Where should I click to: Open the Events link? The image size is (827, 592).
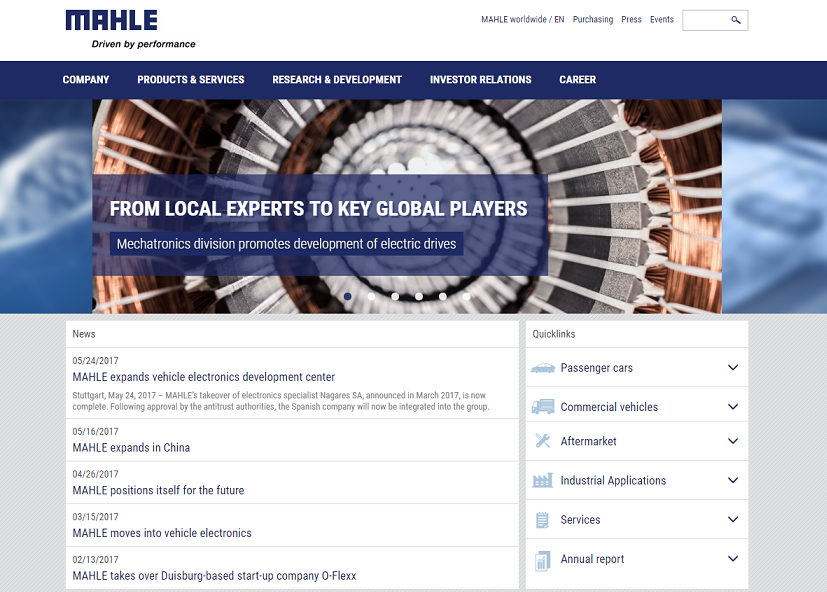[x=661, y=20]
